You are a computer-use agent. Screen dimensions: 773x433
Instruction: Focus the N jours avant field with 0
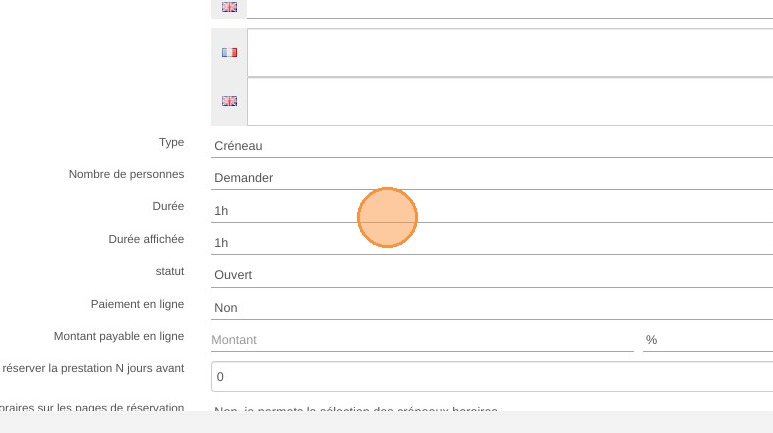click(492, 377)
